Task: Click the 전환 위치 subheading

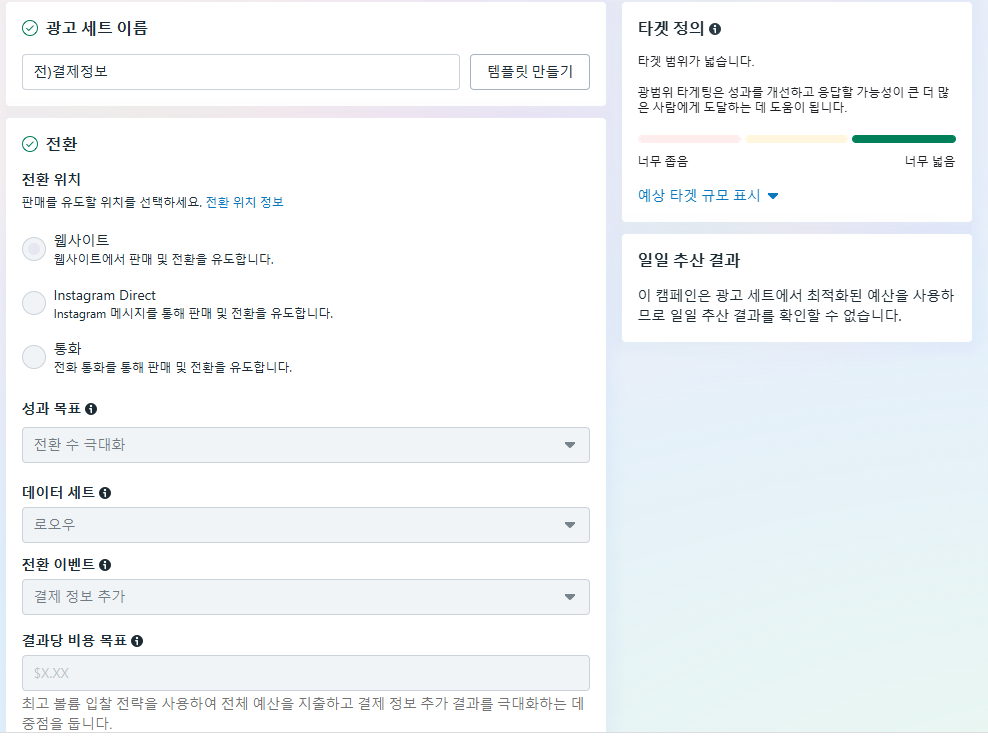Action: pyautogui.click(x=51, y=180)
